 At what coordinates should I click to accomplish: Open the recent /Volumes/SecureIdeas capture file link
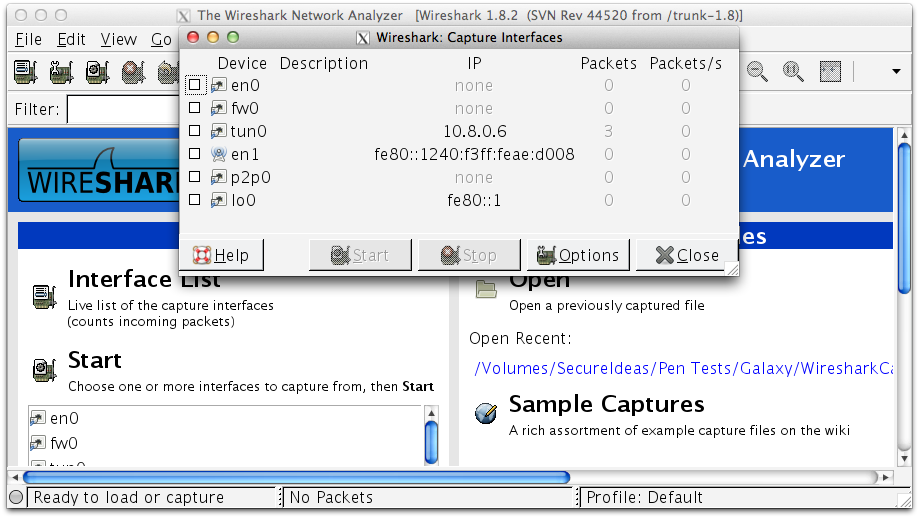(683, 368)
